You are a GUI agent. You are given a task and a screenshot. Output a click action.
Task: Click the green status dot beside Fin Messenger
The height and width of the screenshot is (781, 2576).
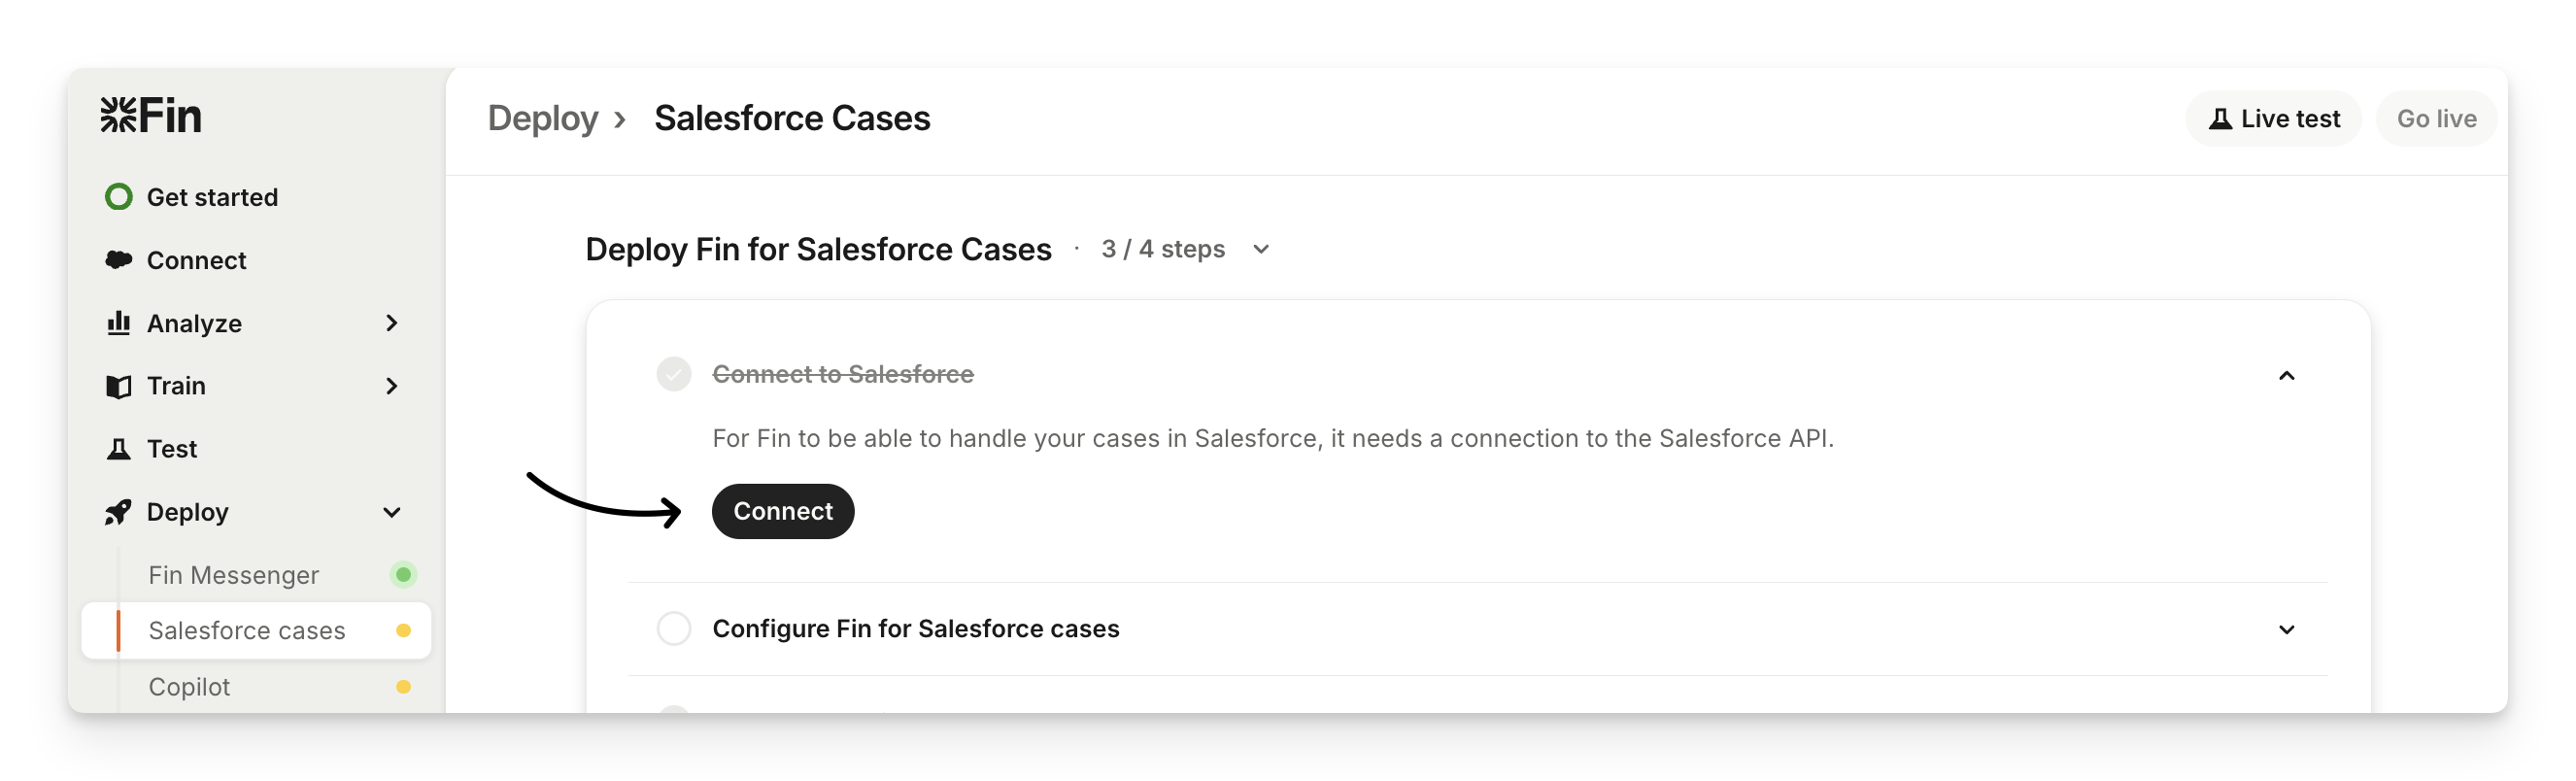click(x=404, y=575)
